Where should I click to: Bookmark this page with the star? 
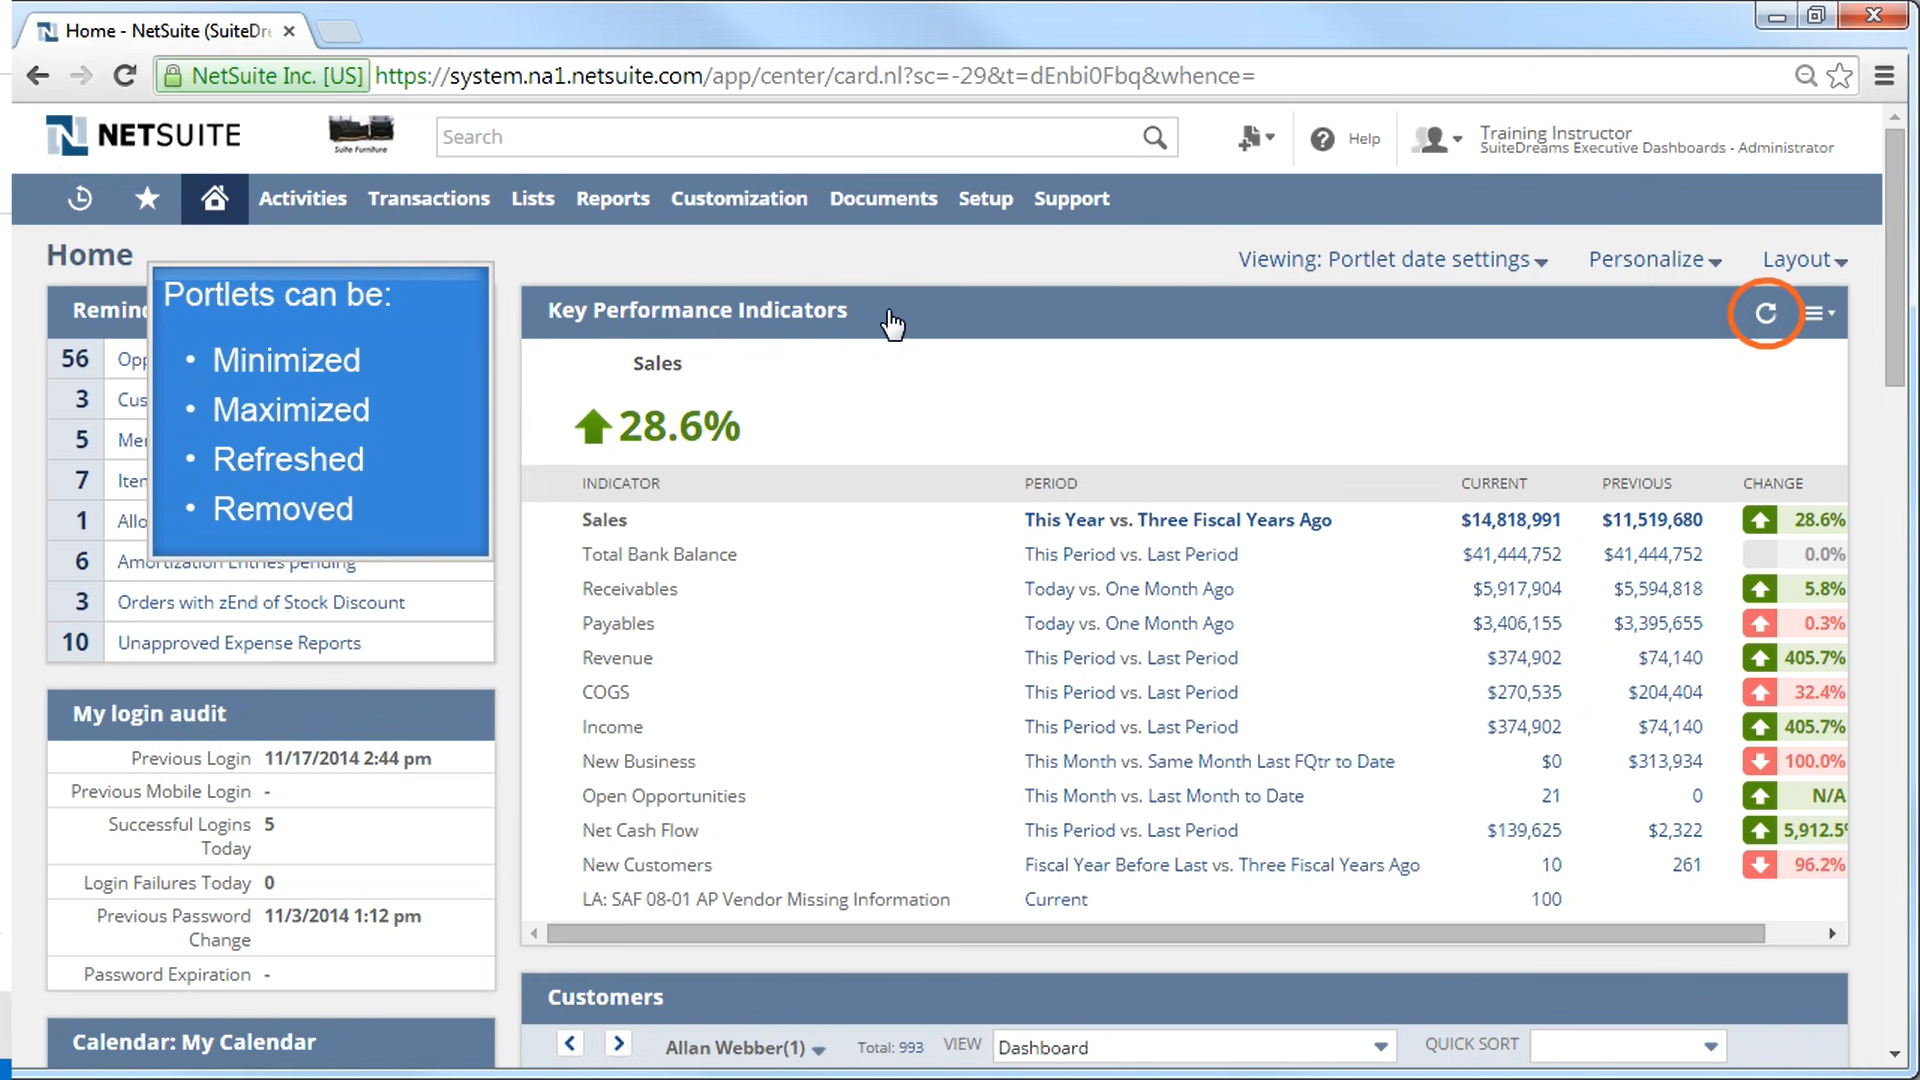tap(1840, 76)
